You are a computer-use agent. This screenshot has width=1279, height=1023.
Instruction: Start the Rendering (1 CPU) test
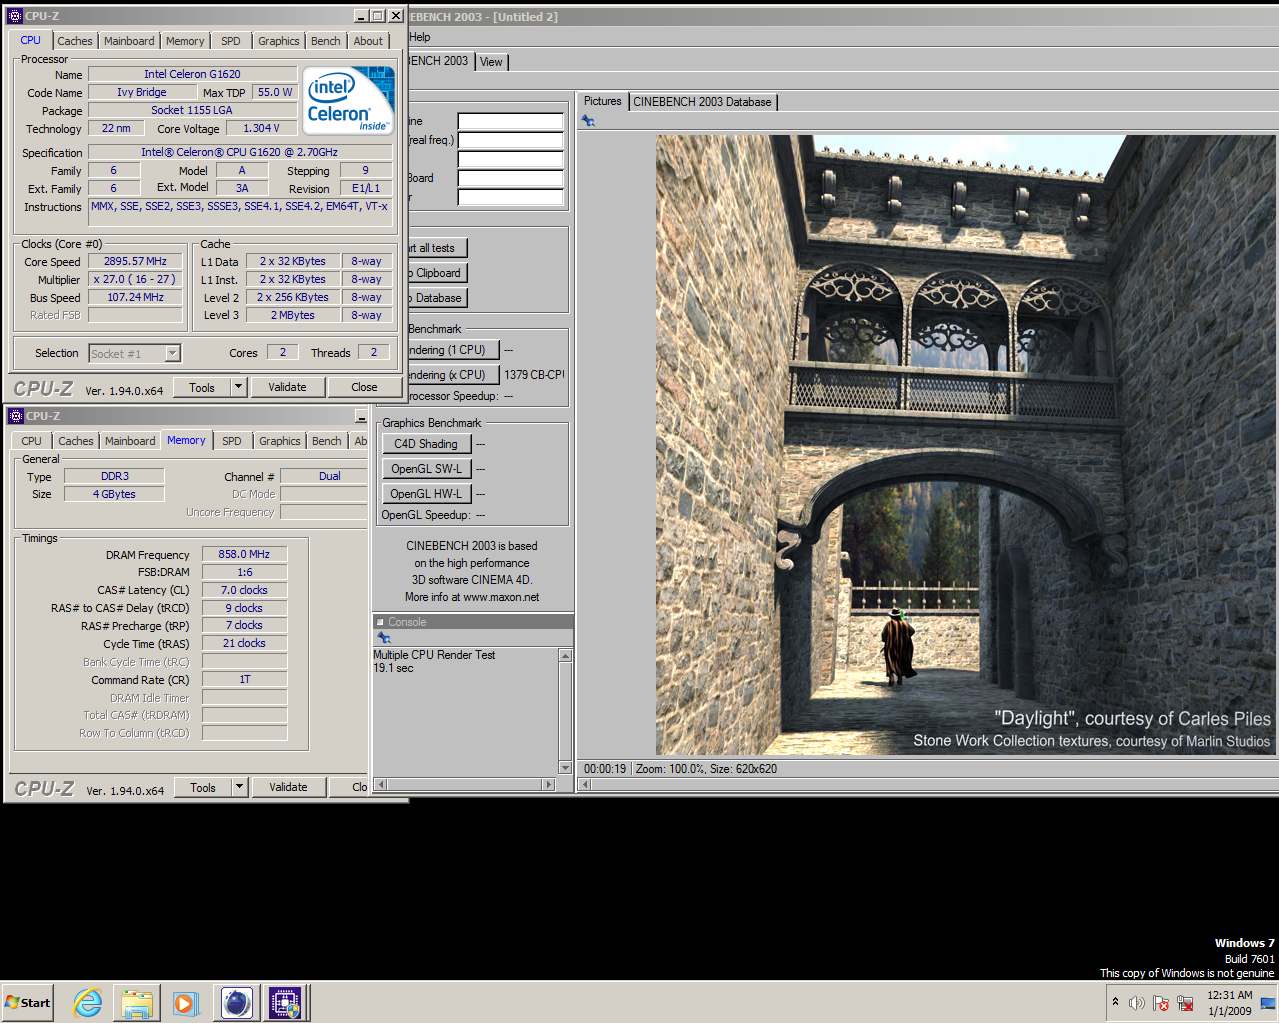point(453,350)
